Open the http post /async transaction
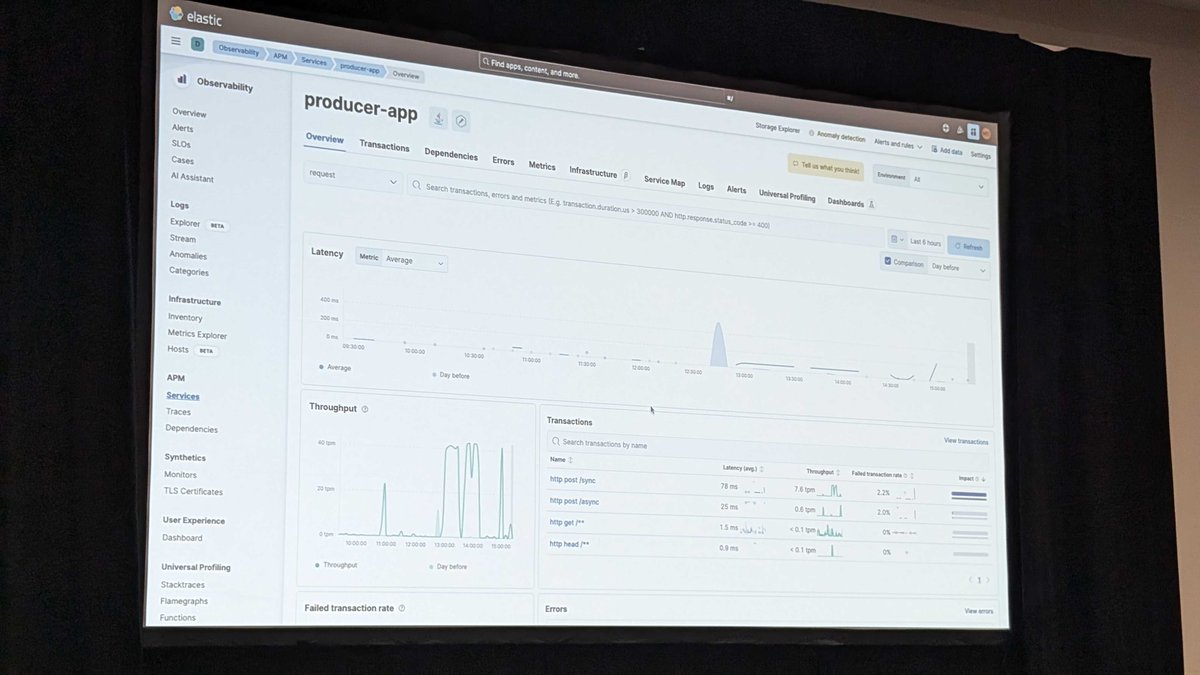This screenshot has width=1200, height=675. point(575,501)
